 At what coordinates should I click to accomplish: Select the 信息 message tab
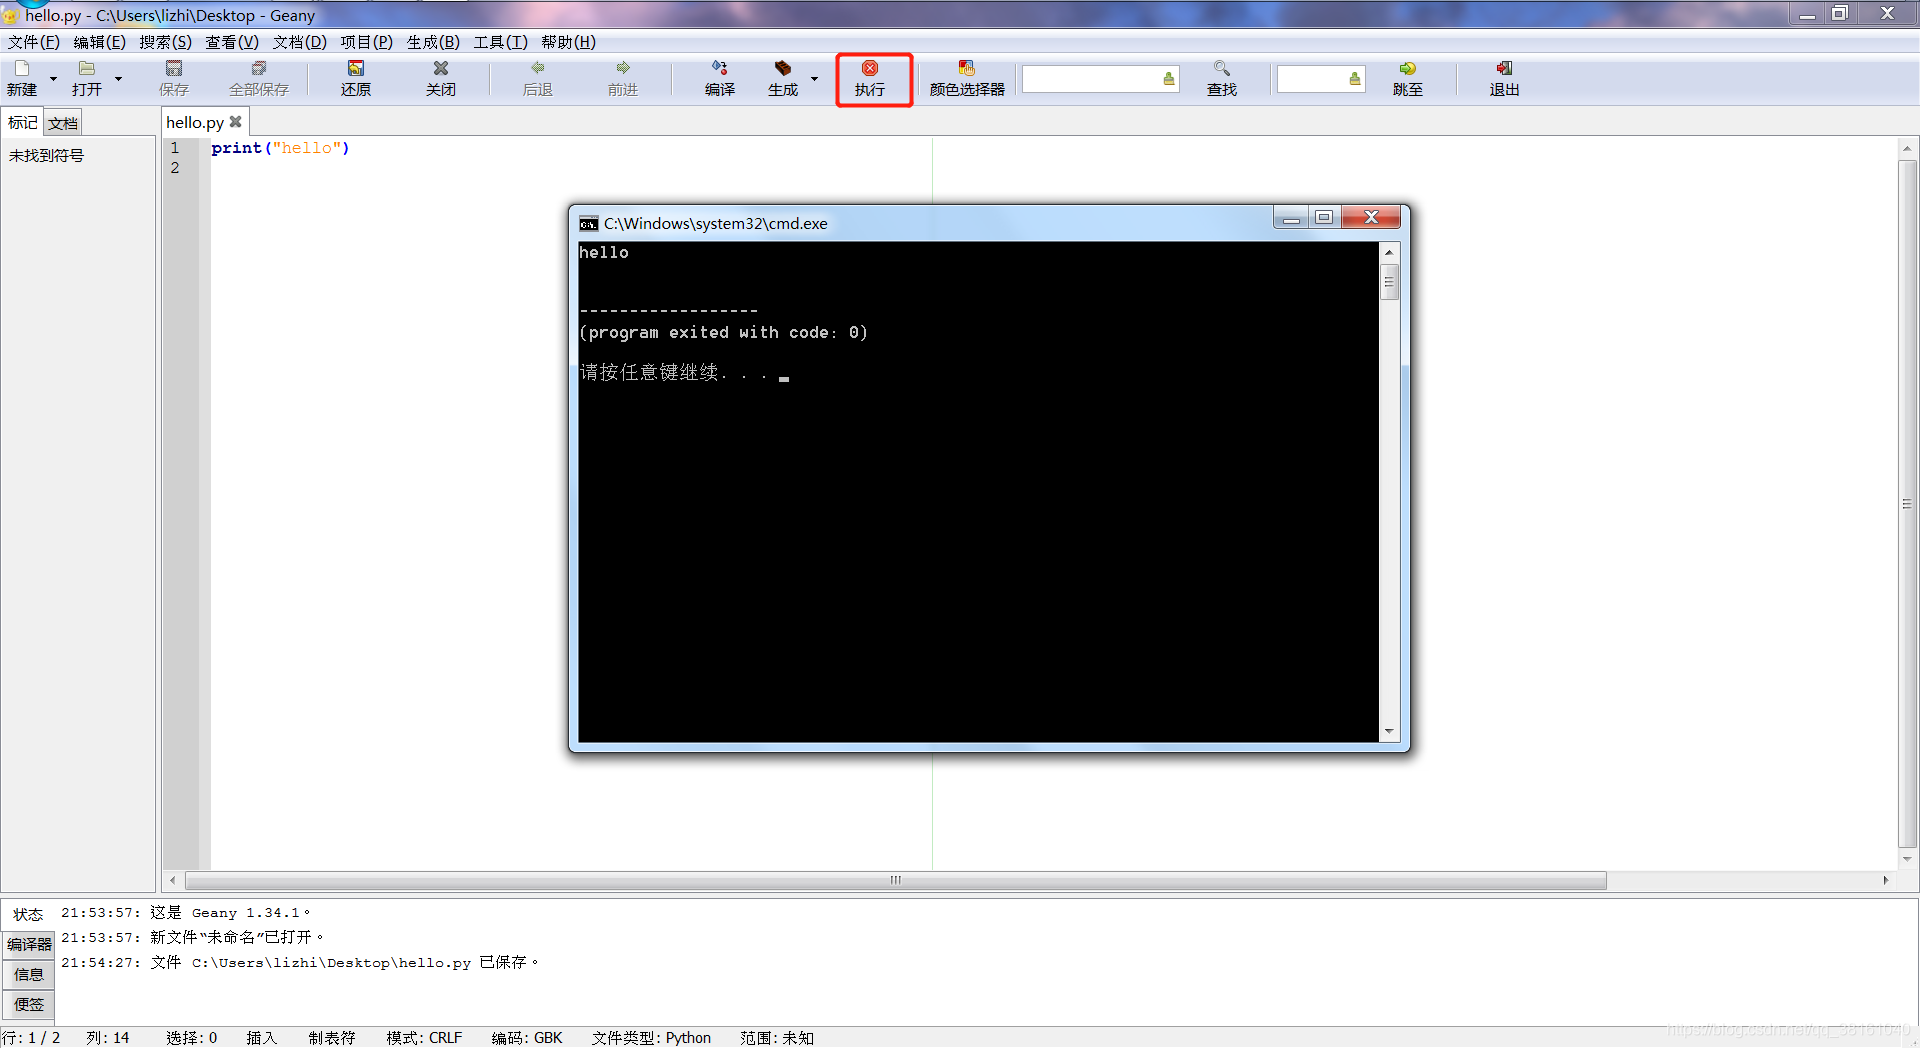click(x=29, y=975)
